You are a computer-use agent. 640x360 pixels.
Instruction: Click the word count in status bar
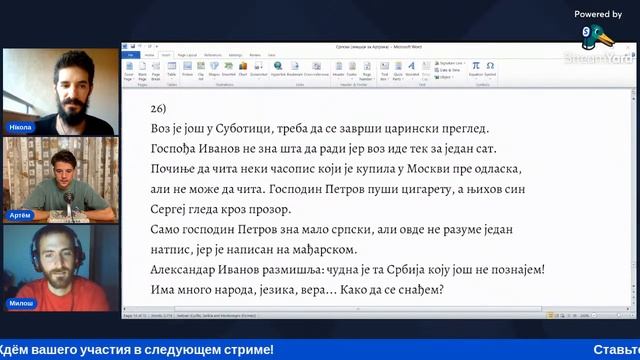click(x=162, y=316)
